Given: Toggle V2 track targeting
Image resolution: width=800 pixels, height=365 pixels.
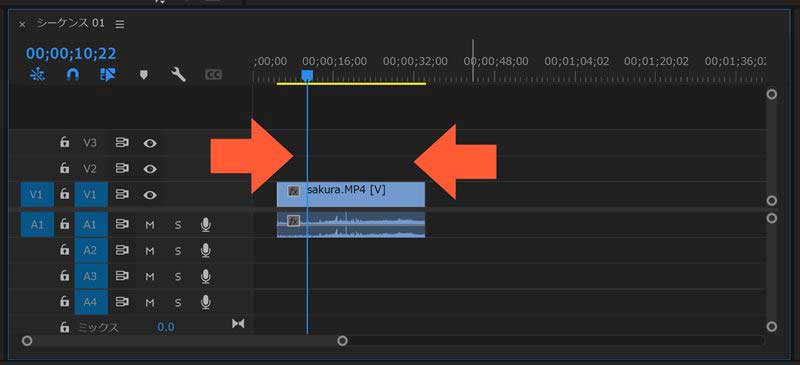Looking at the screenshot, I should [x=90, y=168].
